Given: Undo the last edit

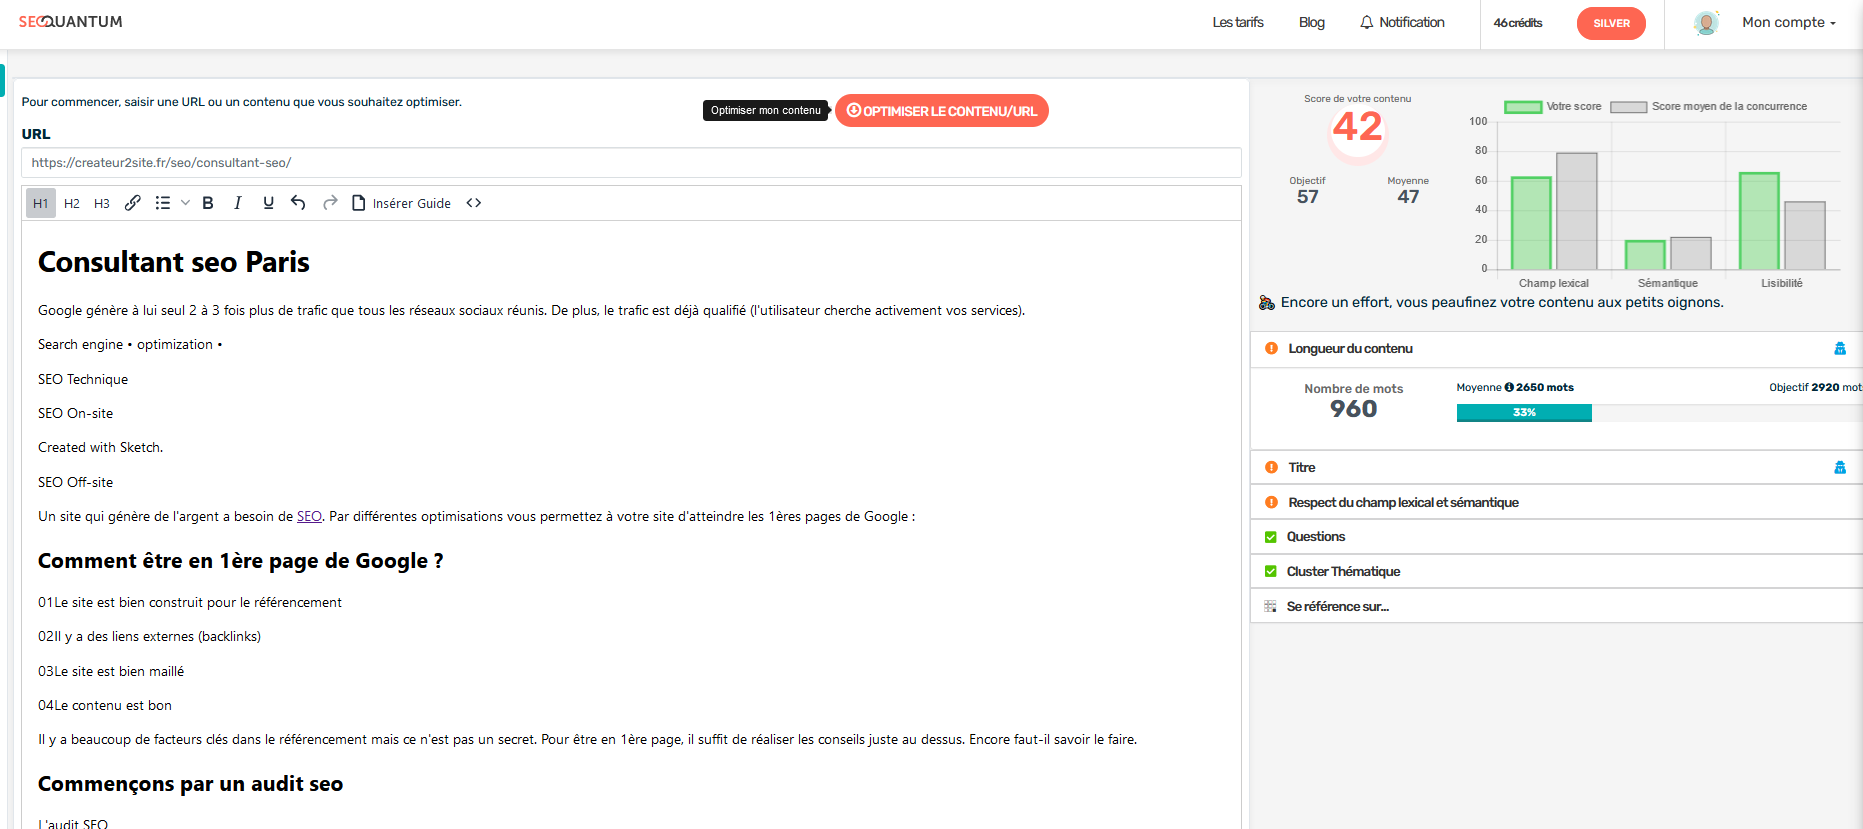Looking at the screenshot, I should click(298, 203).
